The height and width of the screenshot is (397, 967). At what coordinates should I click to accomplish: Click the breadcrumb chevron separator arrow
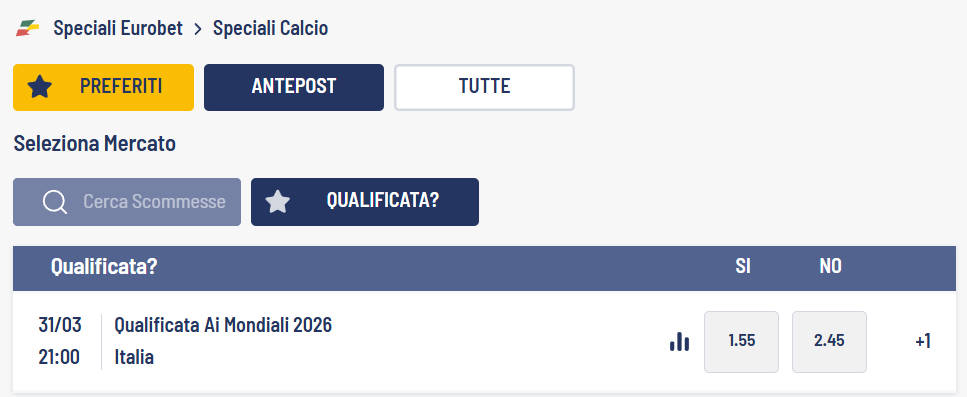198,29
